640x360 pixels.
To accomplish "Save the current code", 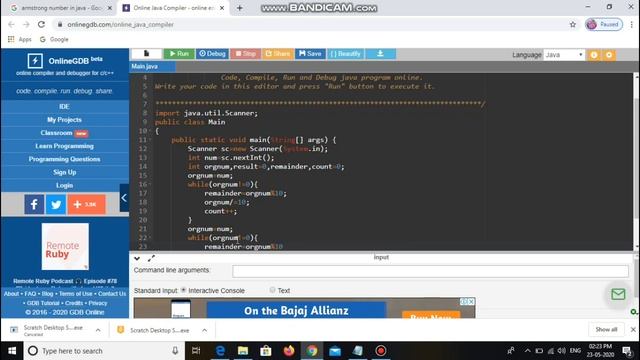I will click(x=310, y=53).
